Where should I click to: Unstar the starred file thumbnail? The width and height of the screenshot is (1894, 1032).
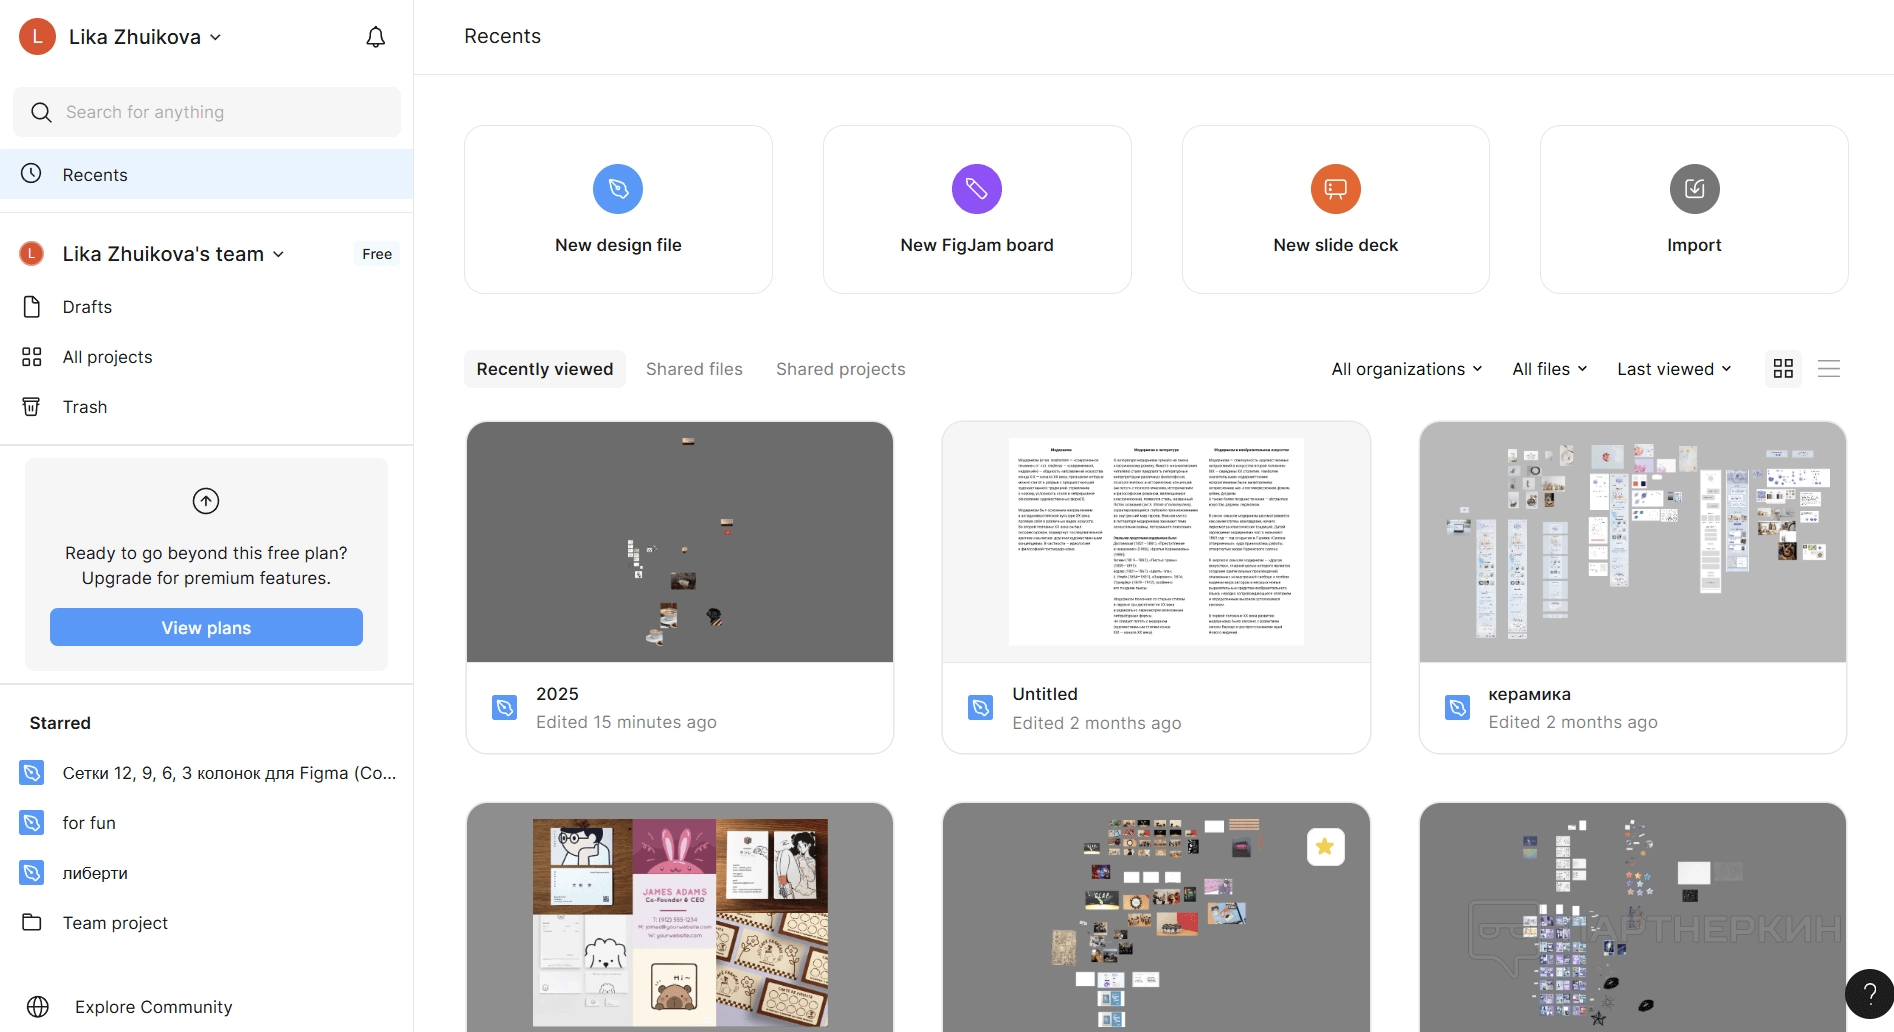(x=1325, y=847)
